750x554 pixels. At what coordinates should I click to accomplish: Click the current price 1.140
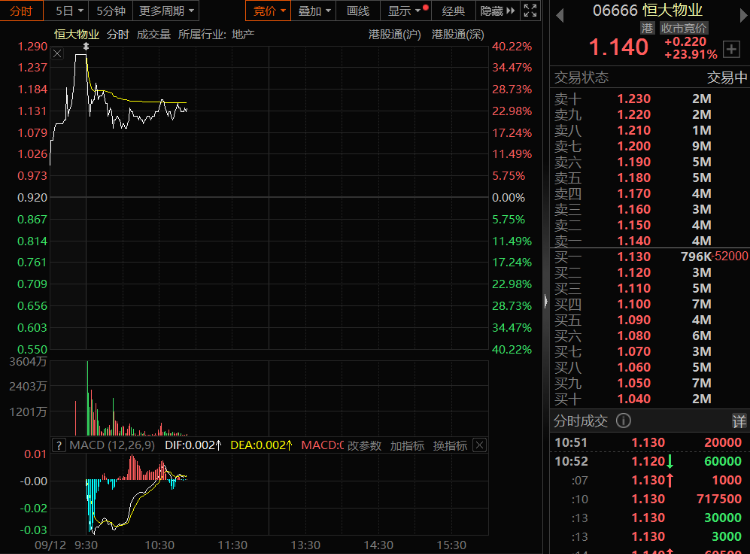pos(618,47)
